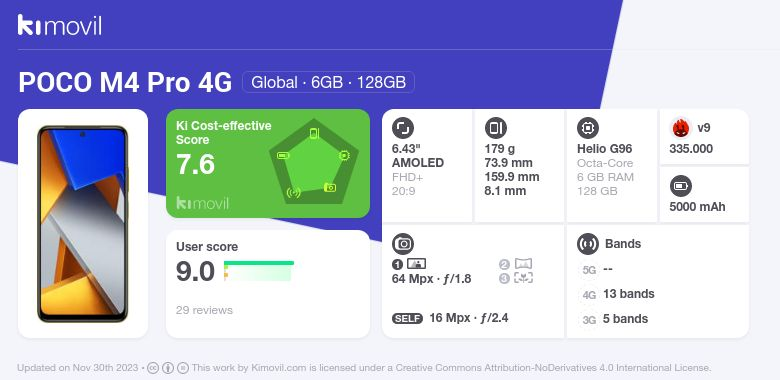This screenshot has width=780, height=380.
Task: Click the Kimovil logo at top
Action: pos(60,25)
